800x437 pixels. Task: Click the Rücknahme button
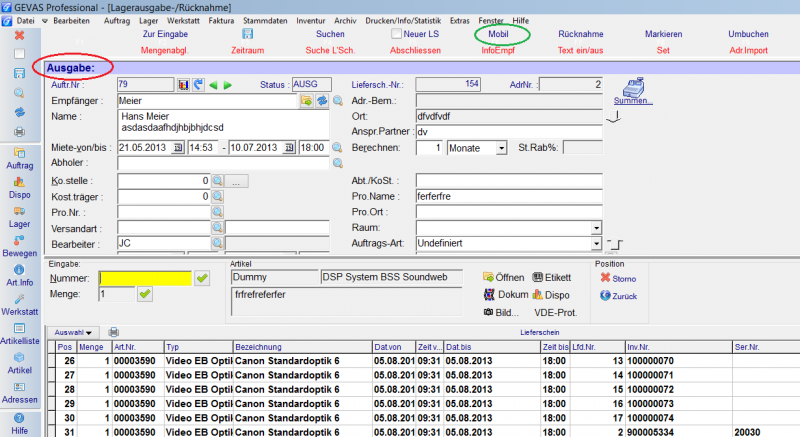tap(581, 34)
